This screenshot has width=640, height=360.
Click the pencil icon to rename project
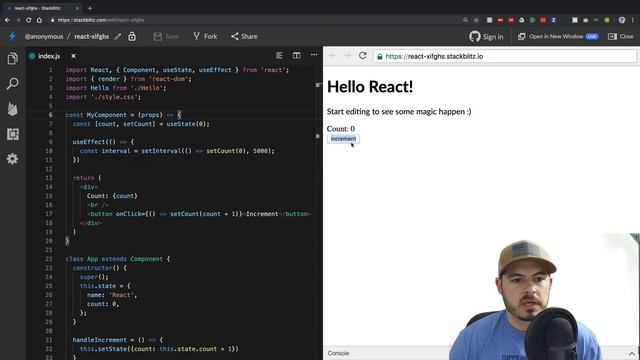(118, 36)
